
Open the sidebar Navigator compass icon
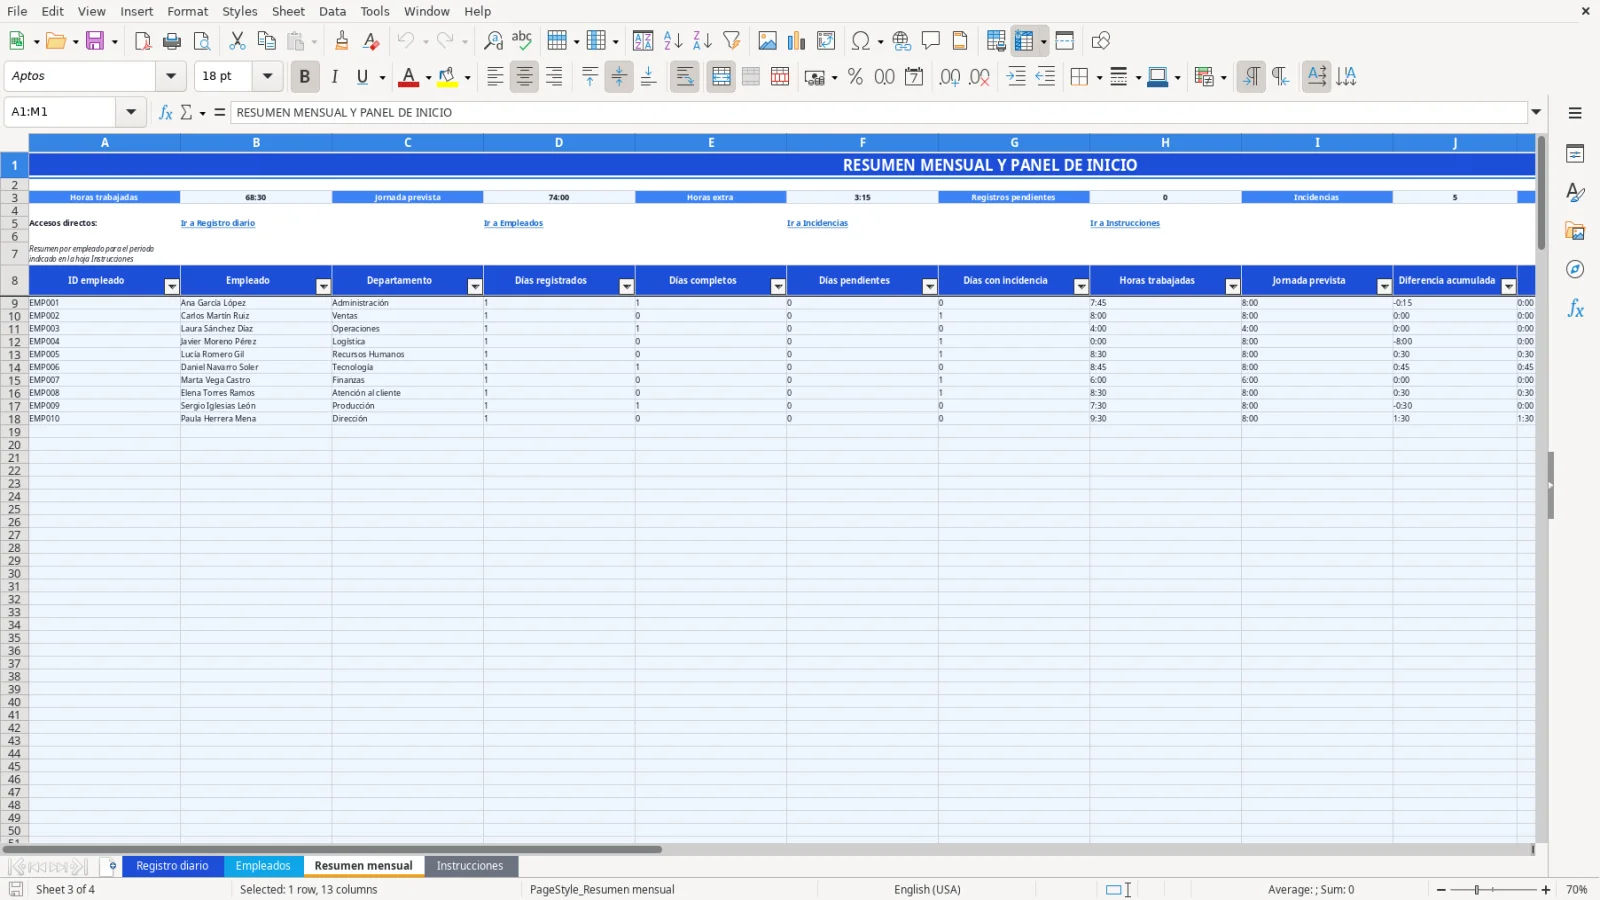click(x=1575, y=270)
